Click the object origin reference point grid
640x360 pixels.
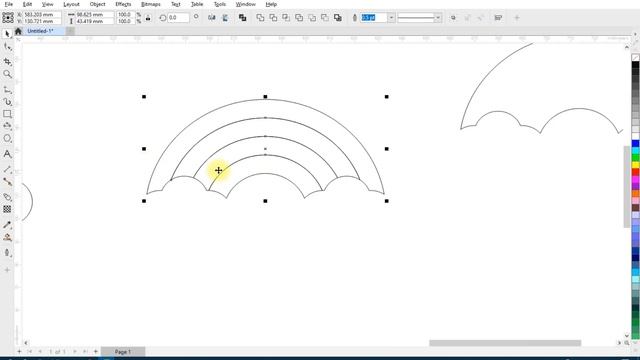click(8, 18)
